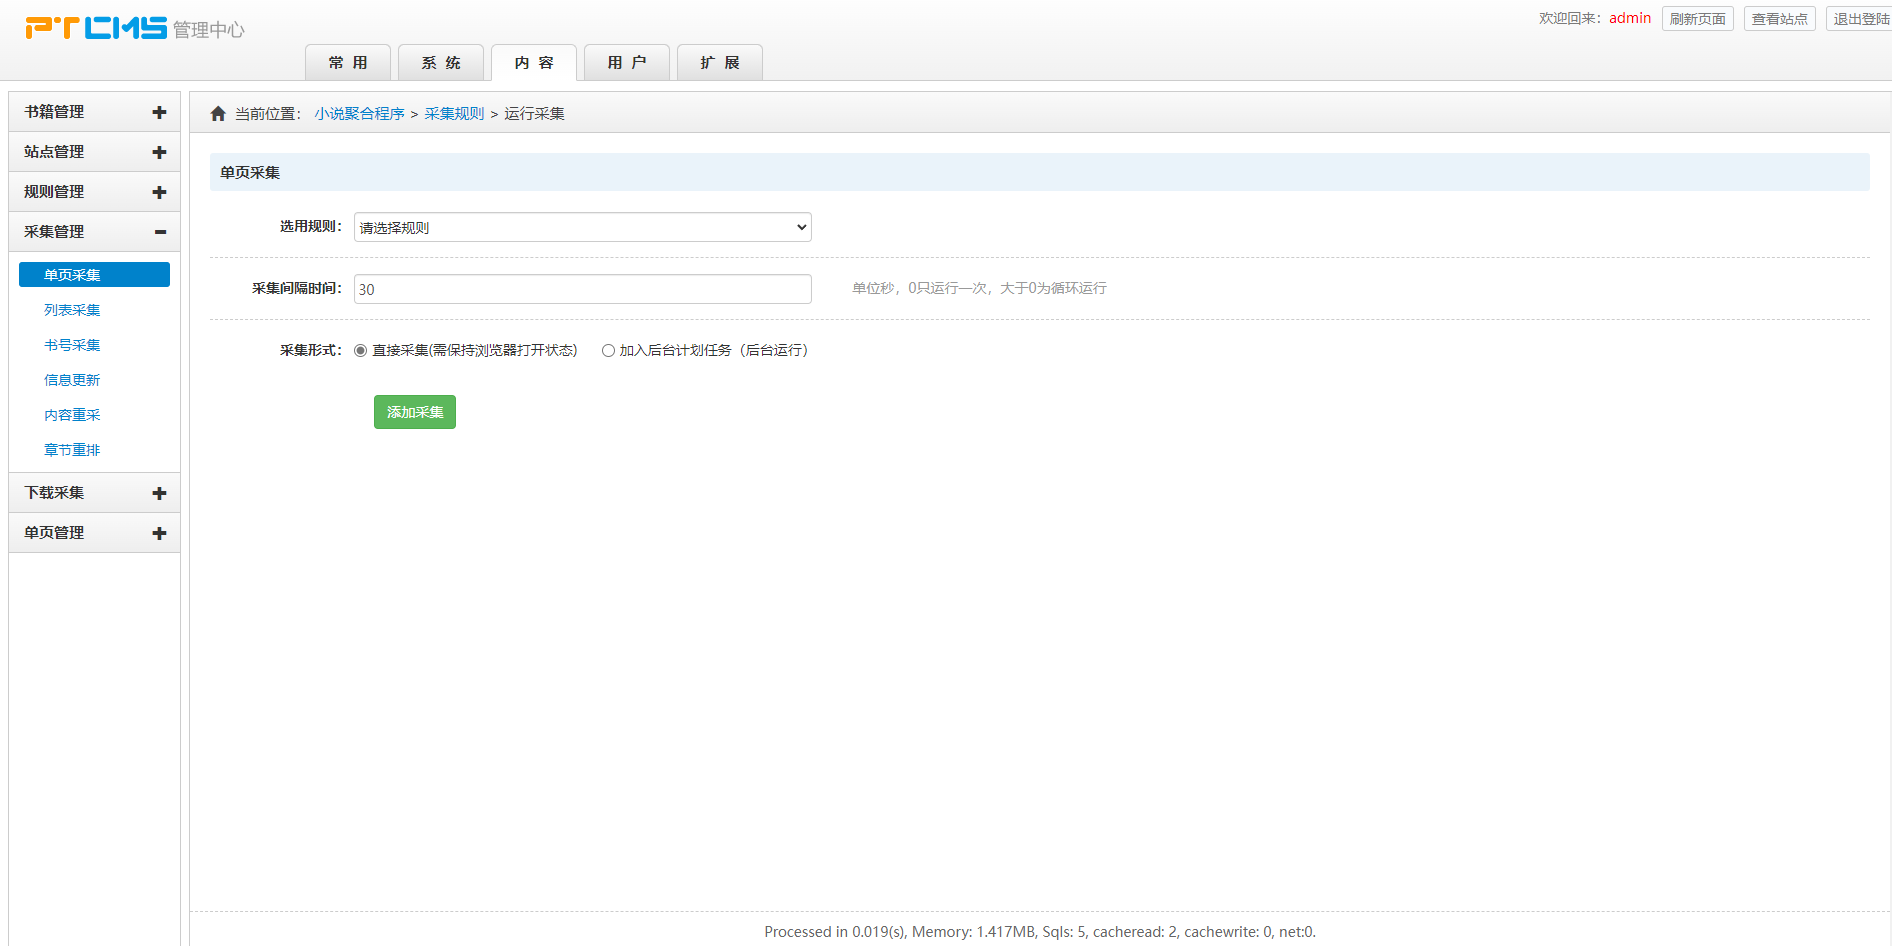This screenshot has height=946, width=1892.
Task: Click the green 添加采集 button
Action: click(415, 412)
